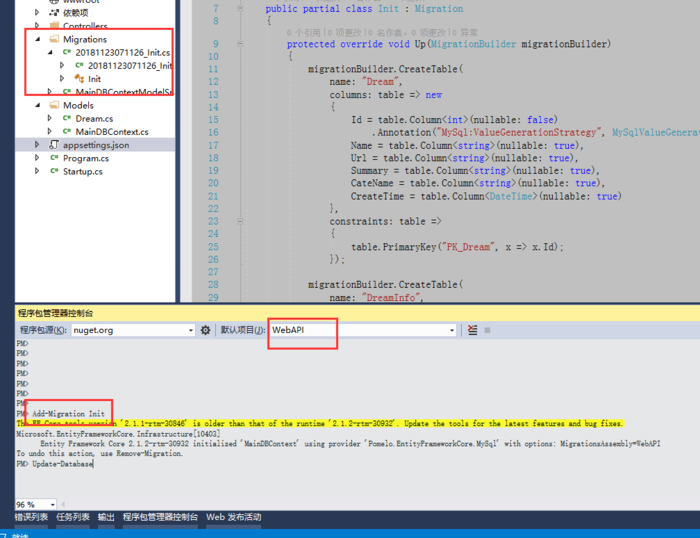Collapse the Models folder node
Screen dimensions: 700x538
38,105
